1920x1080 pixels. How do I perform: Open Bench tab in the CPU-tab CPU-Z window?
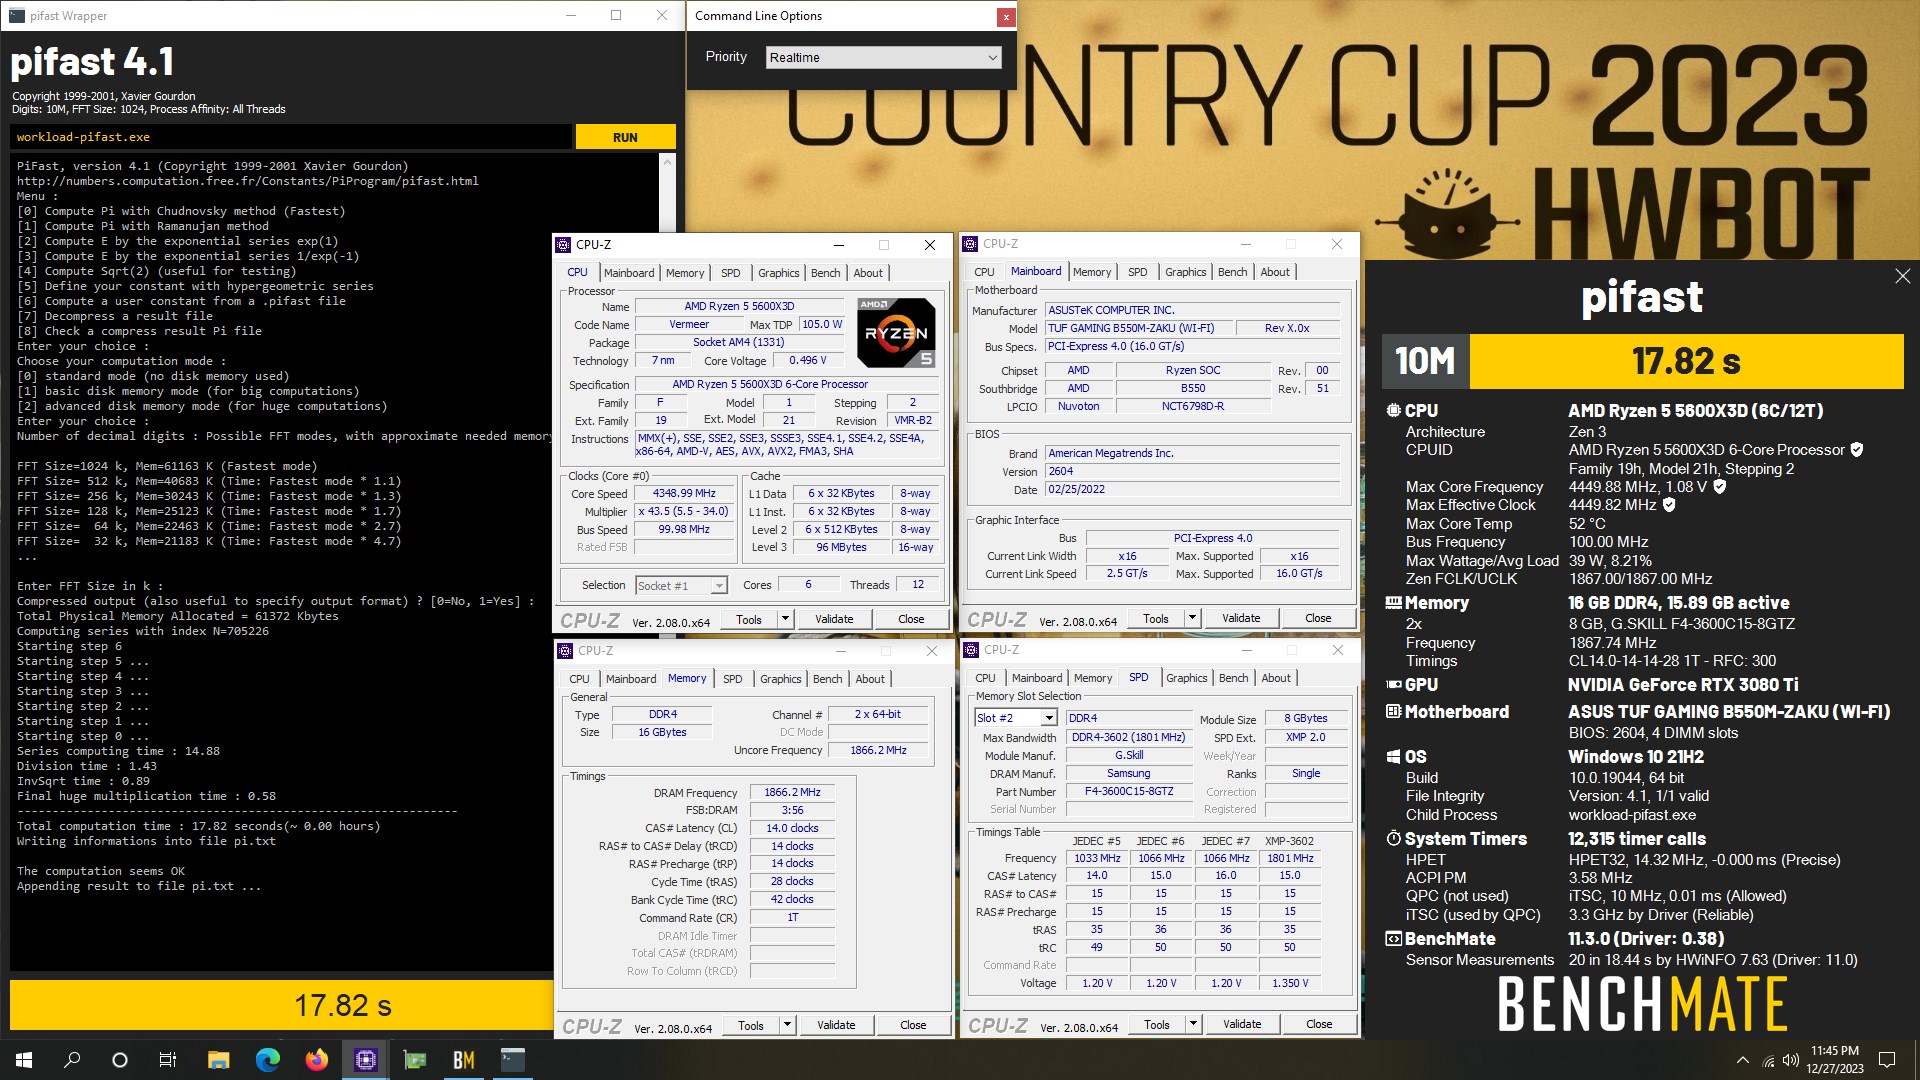(x=825, y=273)
